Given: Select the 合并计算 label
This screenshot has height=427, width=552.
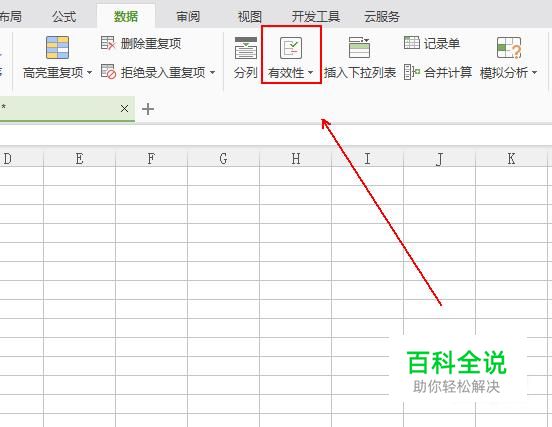Looking at the screenshot, I should (x=448, y=73).
